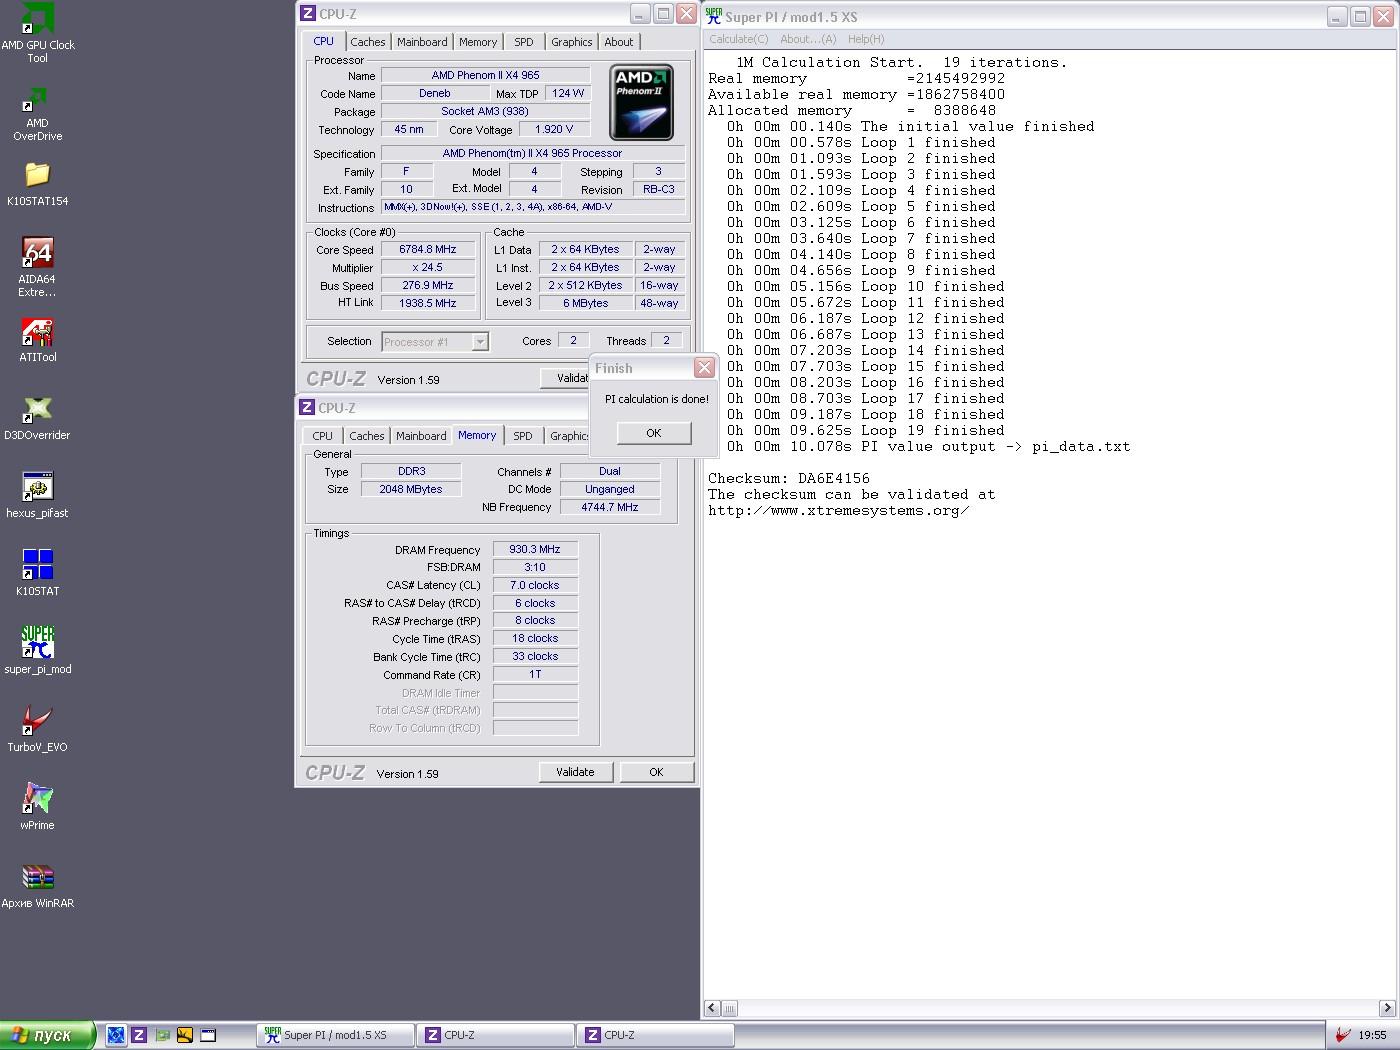Click the xtremesystems.org URL text
The height and width of the screenshot is (1050, 1400).
(x=839, y=511)
